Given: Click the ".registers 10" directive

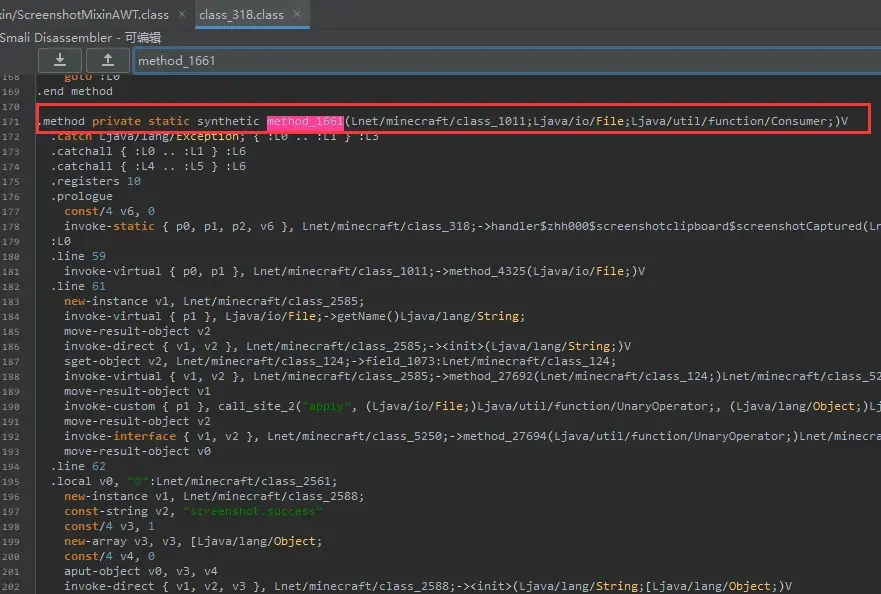Looking at the screenshot, I should 96,182.
